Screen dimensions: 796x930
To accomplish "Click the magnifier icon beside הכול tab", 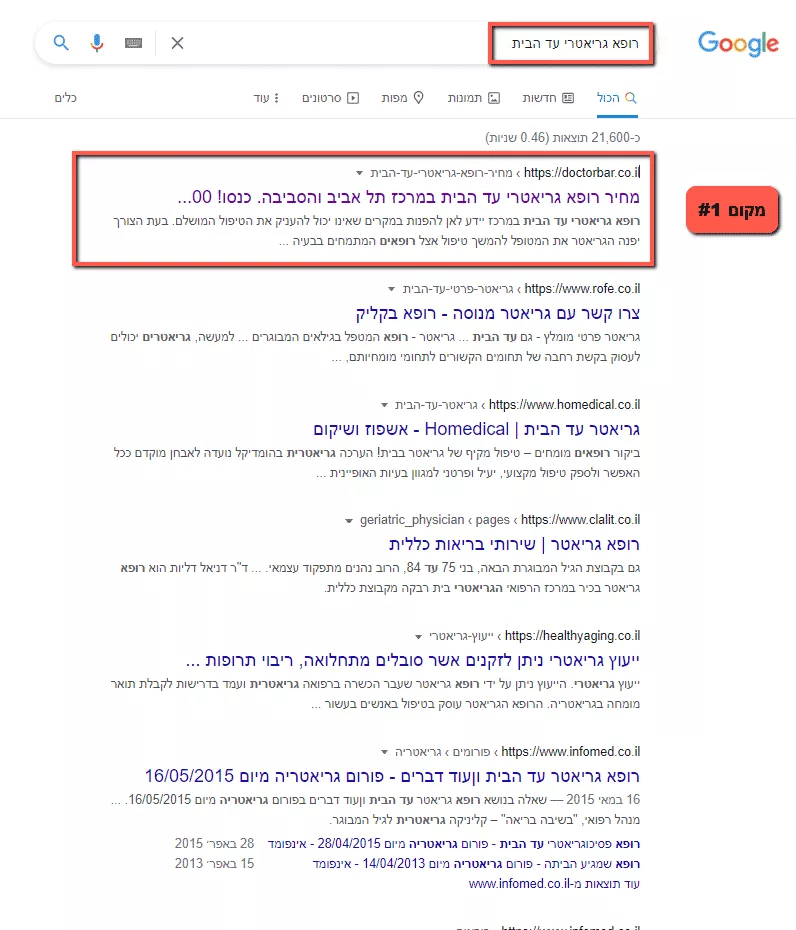I will point(631,97).
